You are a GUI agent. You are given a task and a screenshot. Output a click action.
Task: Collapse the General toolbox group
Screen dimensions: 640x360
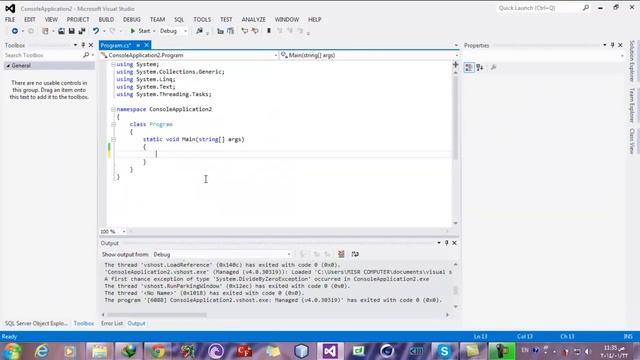pos(8,66)
